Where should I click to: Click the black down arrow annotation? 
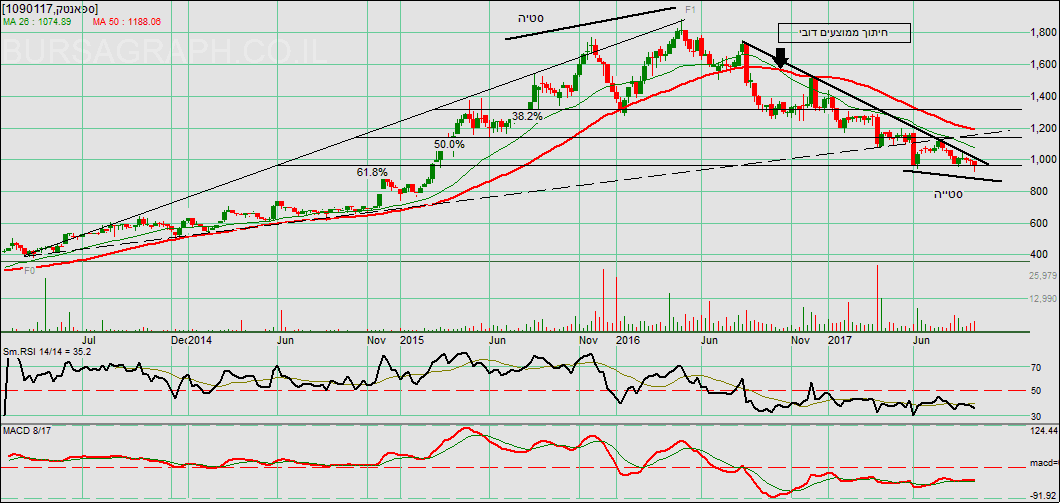781,56
